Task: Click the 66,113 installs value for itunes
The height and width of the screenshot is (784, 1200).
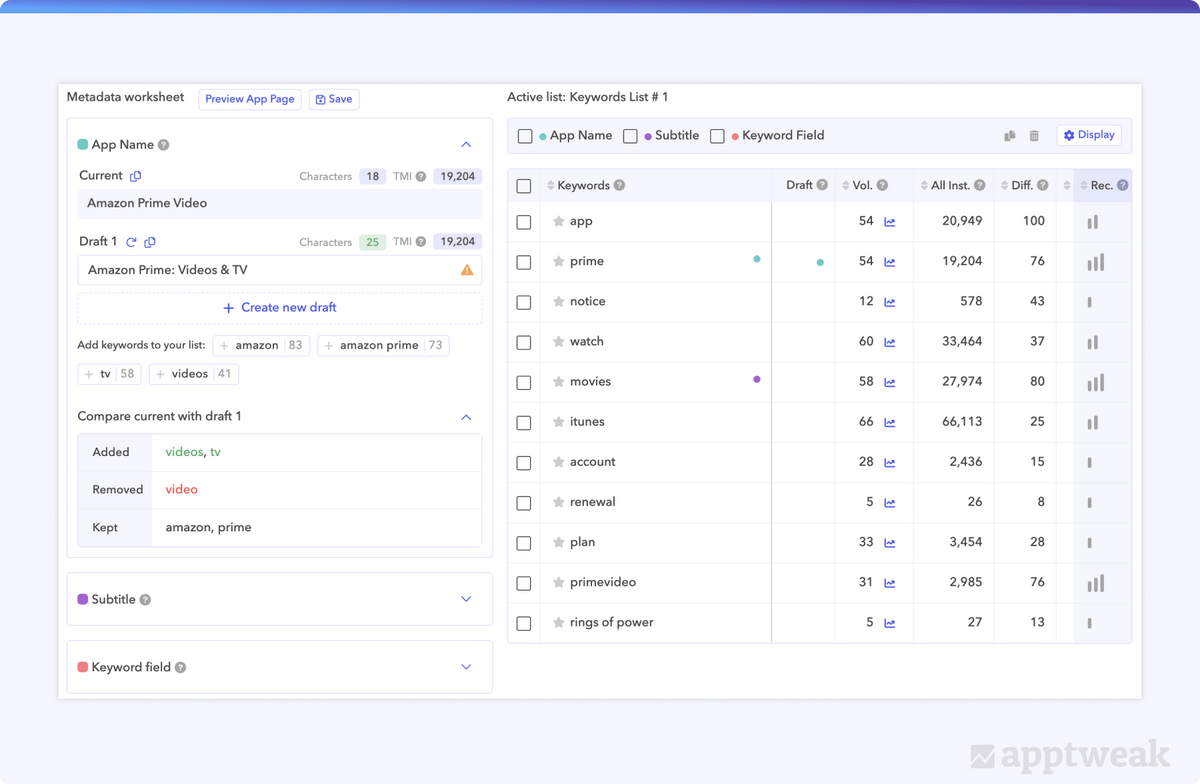Action: (962, 422)
